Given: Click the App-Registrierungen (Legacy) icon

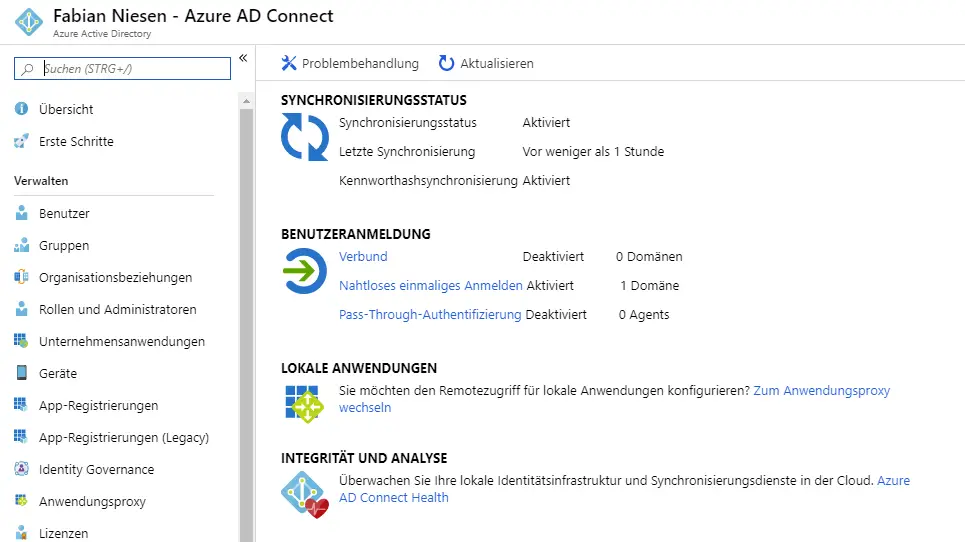Looking at the screenshot, I should click(21, 437).
